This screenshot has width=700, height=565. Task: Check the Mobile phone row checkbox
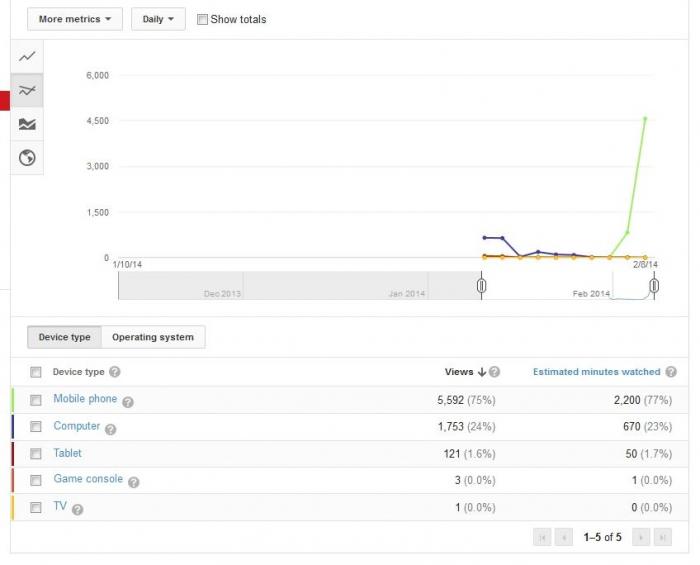pyautogui.click(x=36, y=400)
